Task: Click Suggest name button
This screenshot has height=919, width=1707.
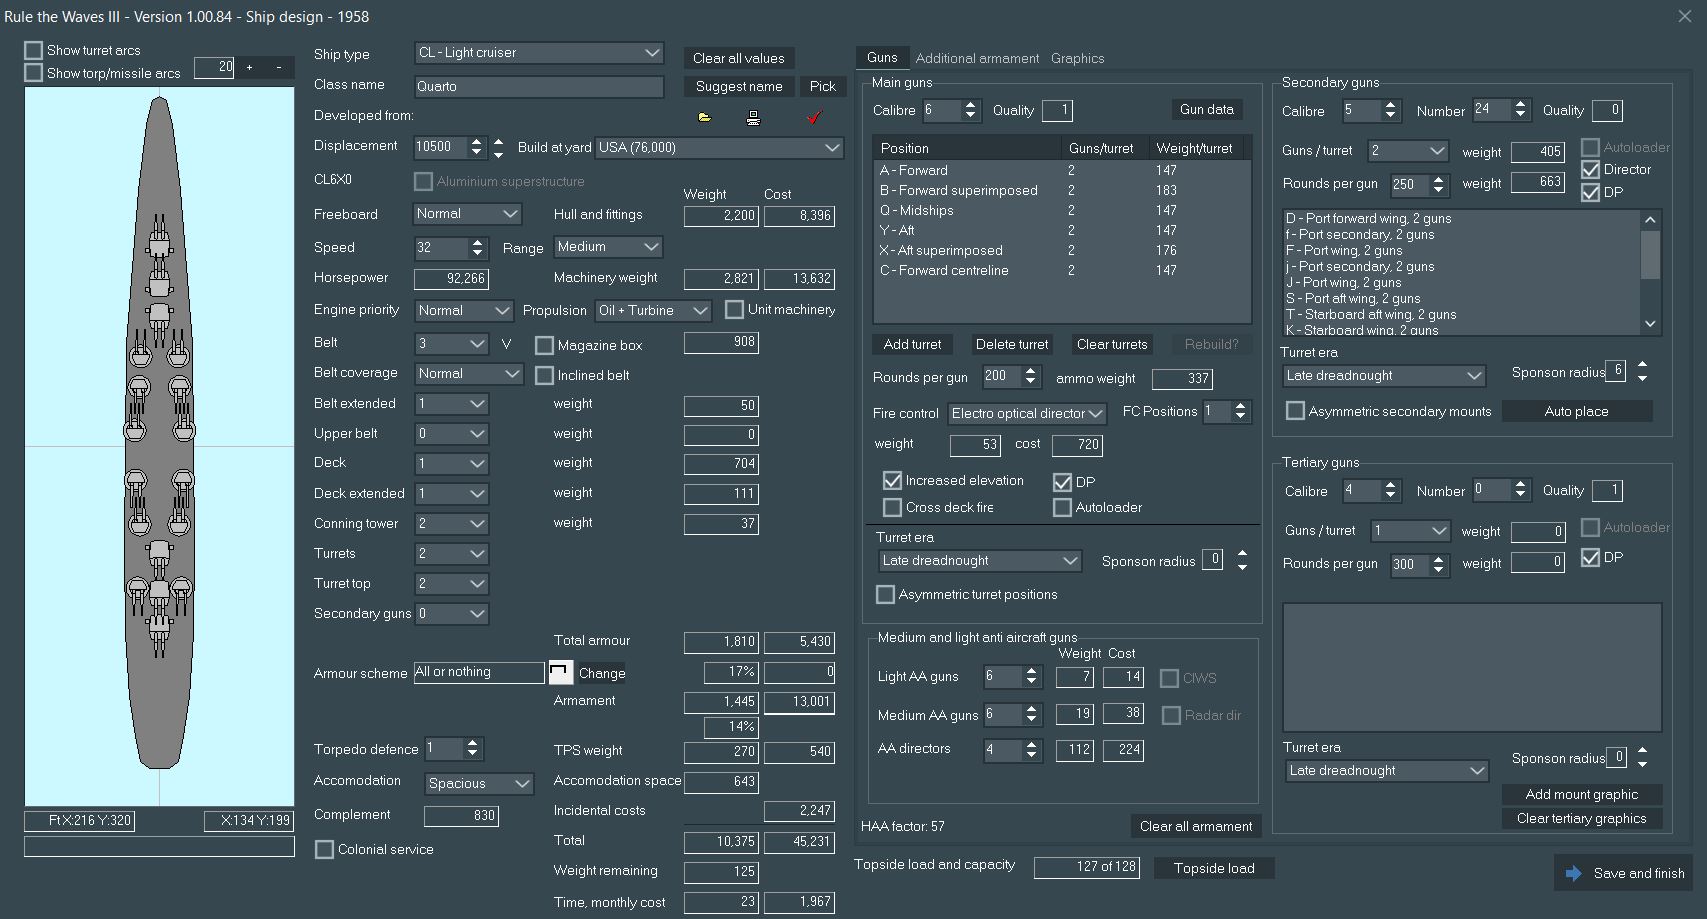Action: (x=739, y=86)
